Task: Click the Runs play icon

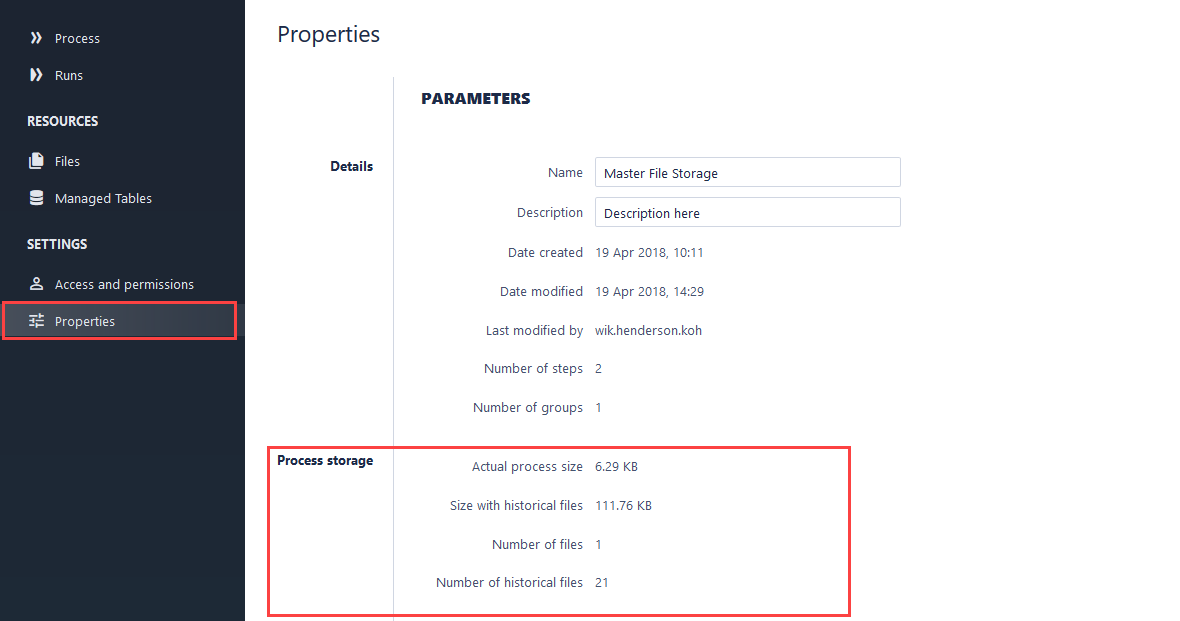Action: tap(36, 75)
